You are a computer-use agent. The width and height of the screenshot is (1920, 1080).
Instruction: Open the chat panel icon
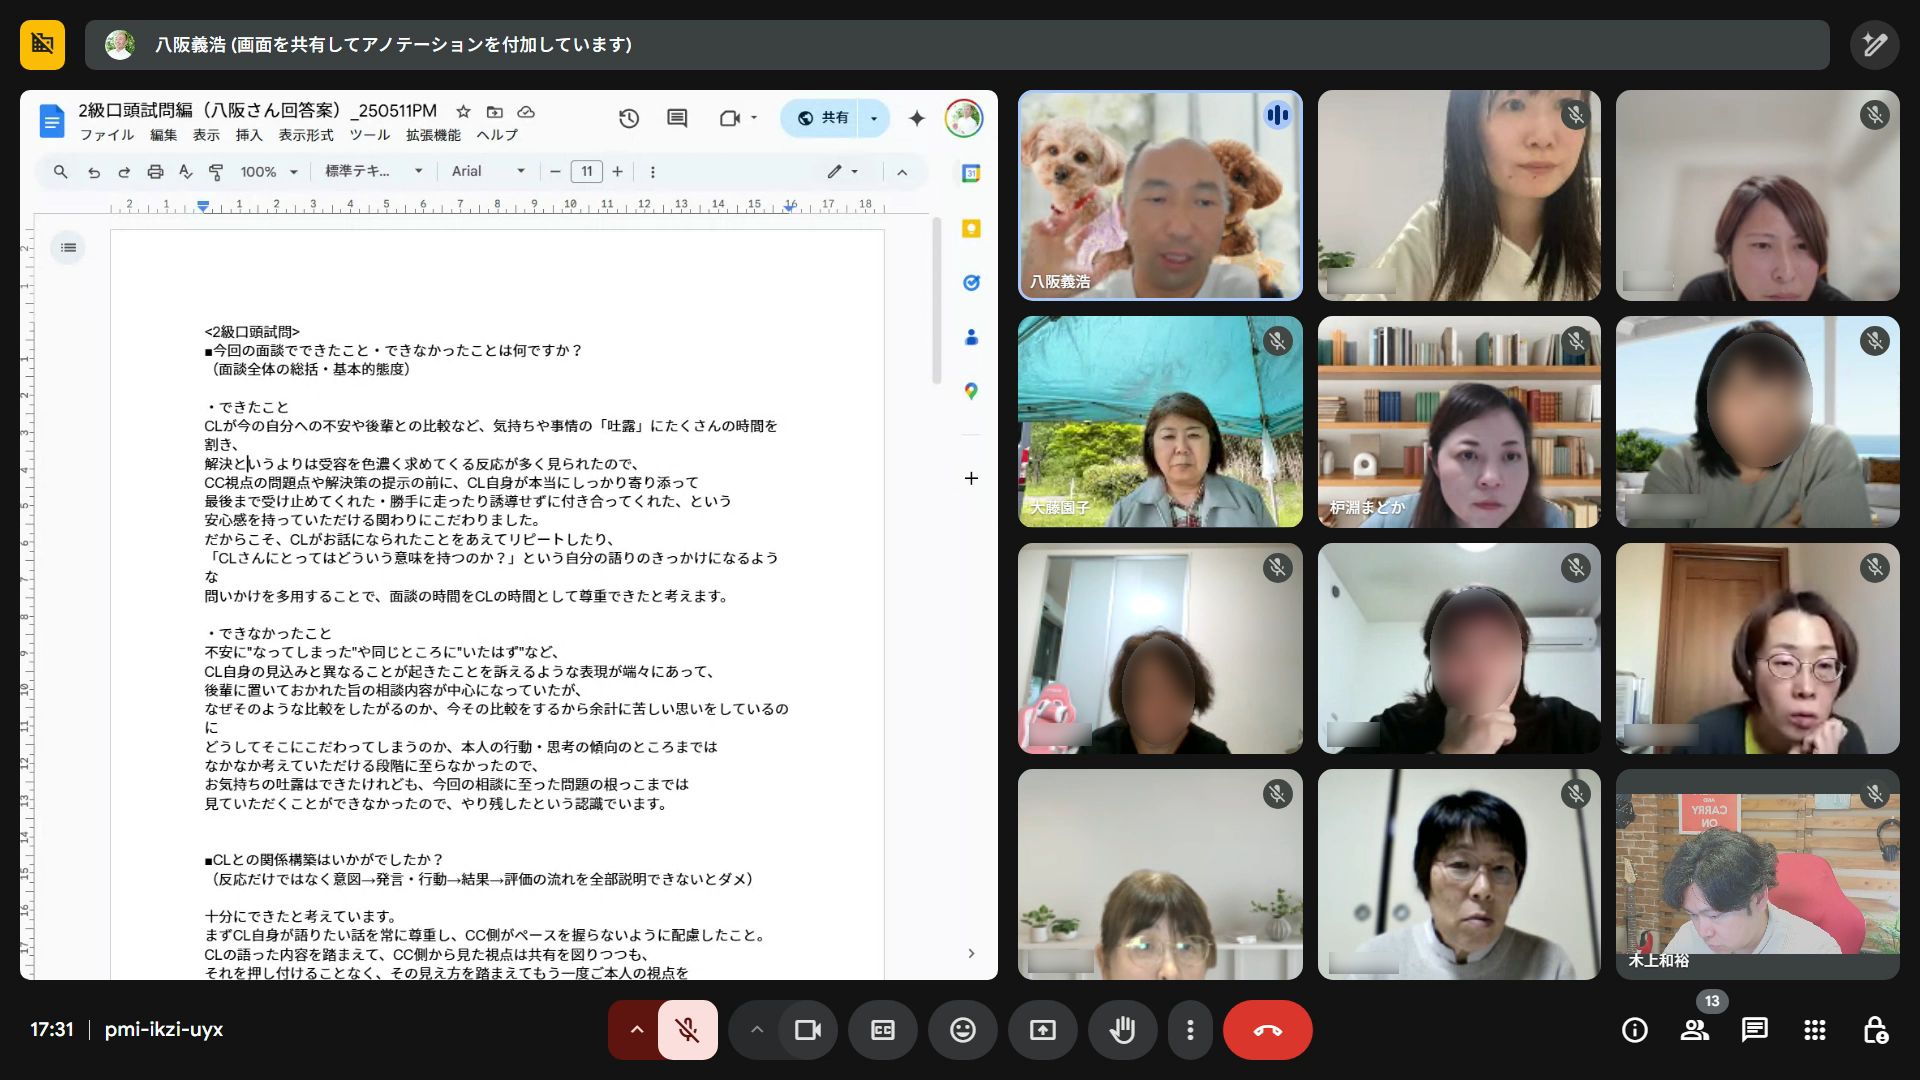point(1754,1030)
